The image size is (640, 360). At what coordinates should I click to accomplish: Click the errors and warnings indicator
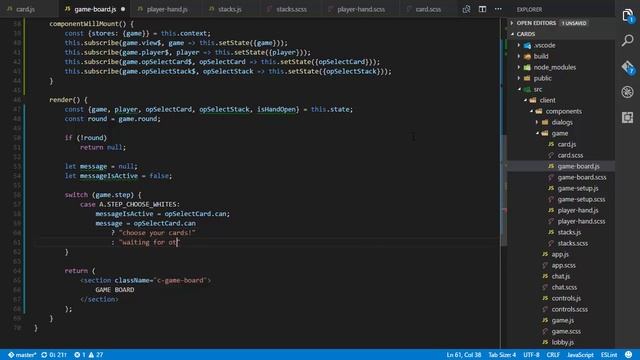point(89,355)
